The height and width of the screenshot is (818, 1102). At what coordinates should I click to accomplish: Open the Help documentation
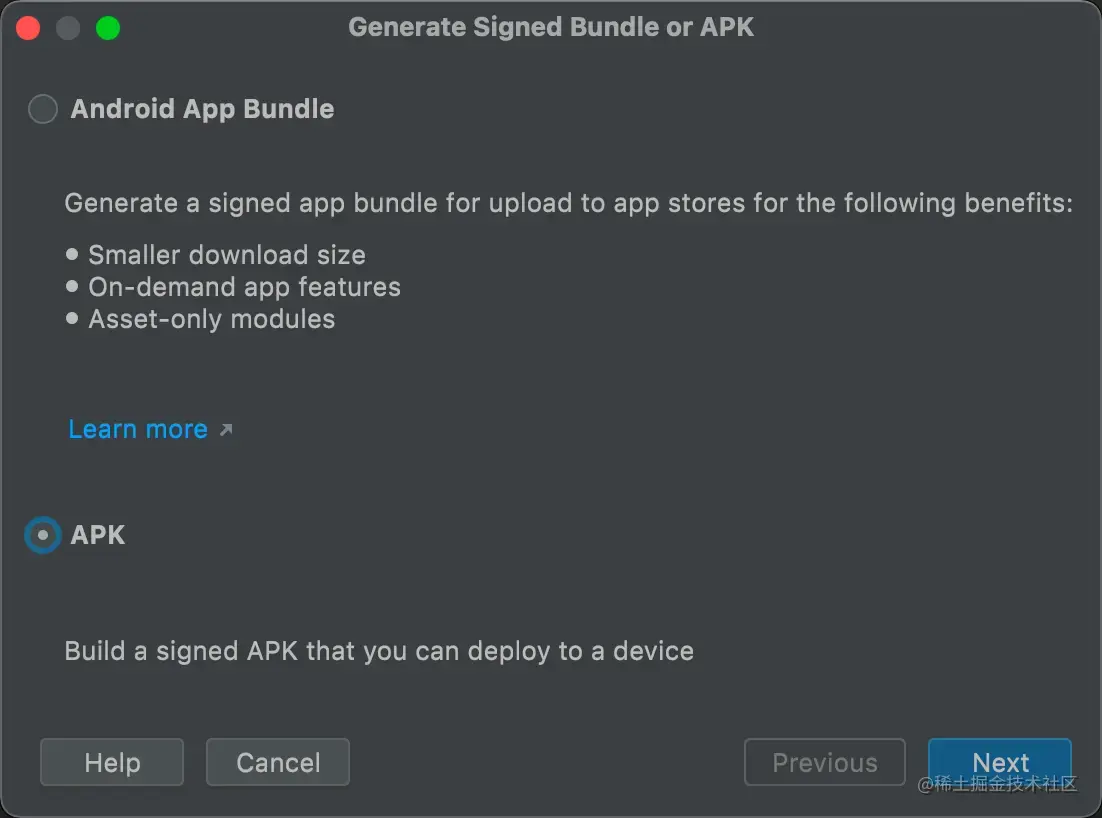tap(111, 762)
